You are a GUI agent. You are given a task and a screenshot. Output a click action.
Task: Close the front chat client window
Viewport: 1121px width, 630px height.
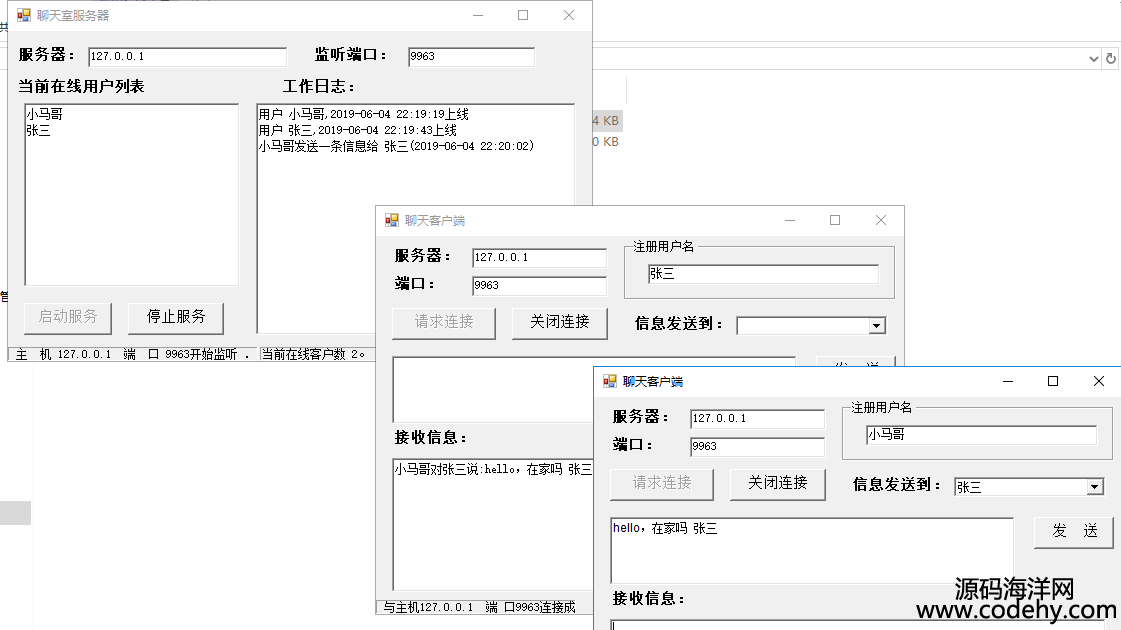pos(1098,382)
